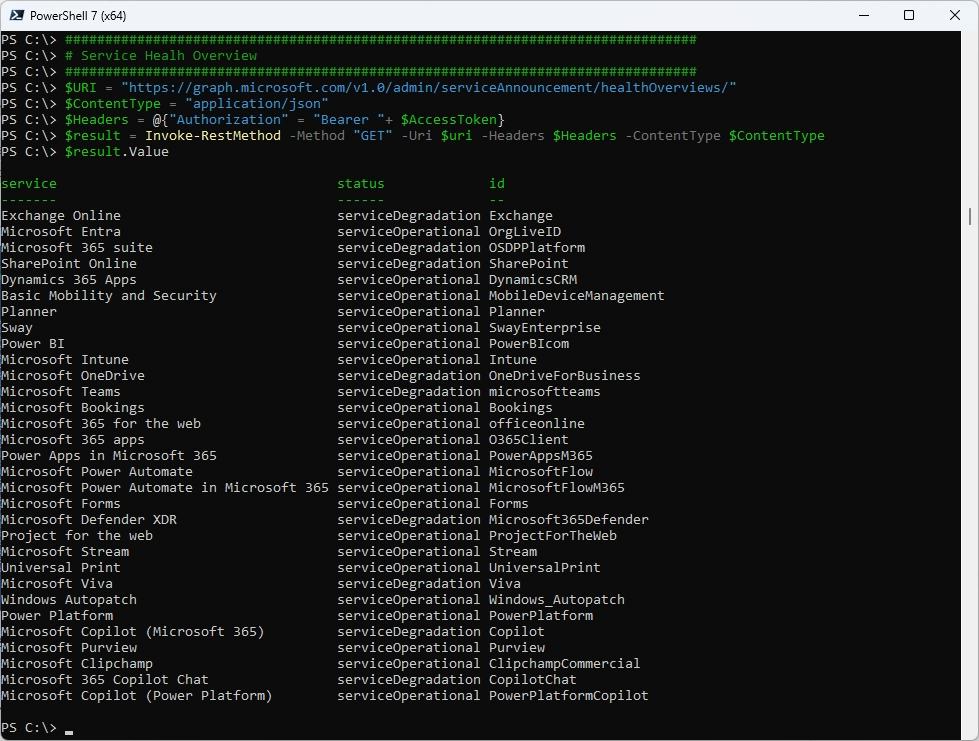The image size is (979, 741).
Task: Click the "service" column header
Action: coord(29,184)
